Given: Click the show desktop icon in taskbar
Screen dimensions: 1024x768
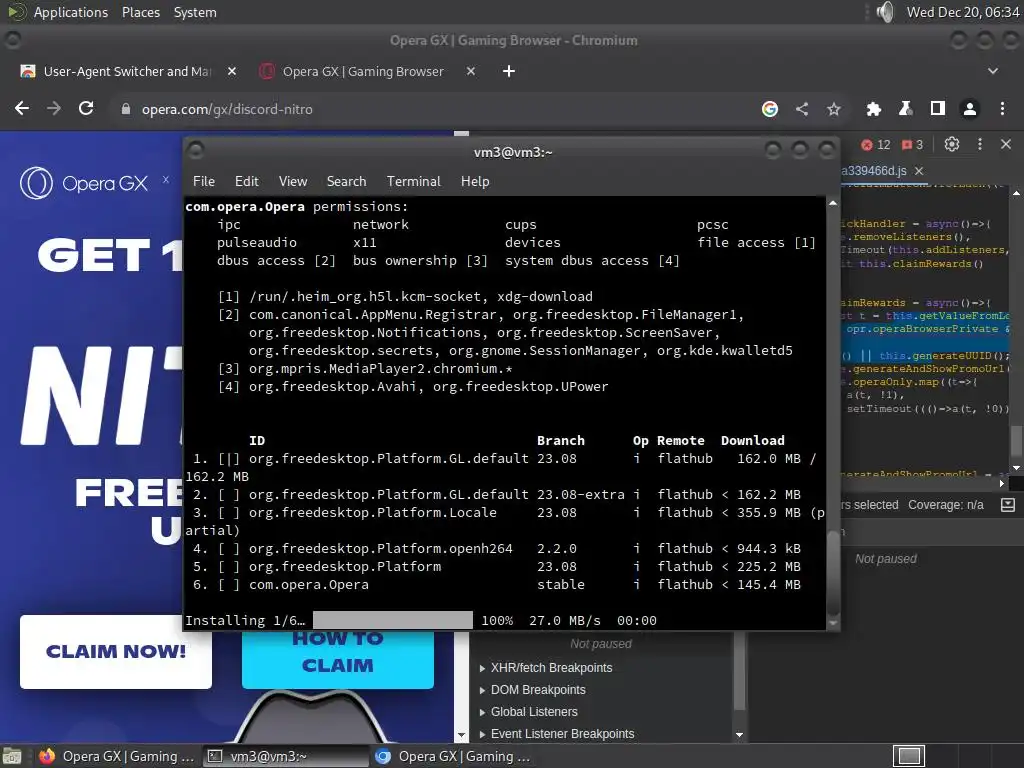Looking at the screenshot, I should click(12, 756).
